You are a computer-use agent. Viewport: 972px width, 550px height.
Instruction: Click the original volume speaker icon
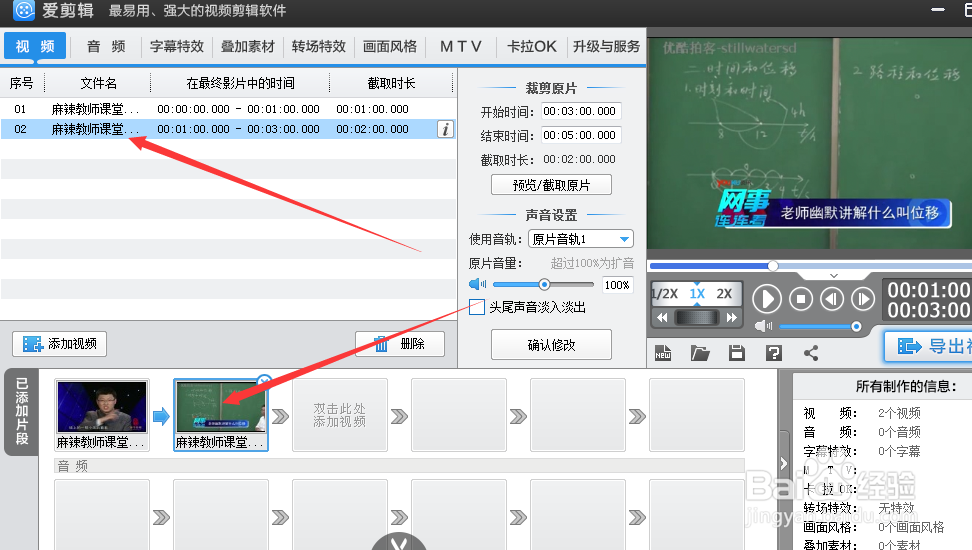click(477, 285)
